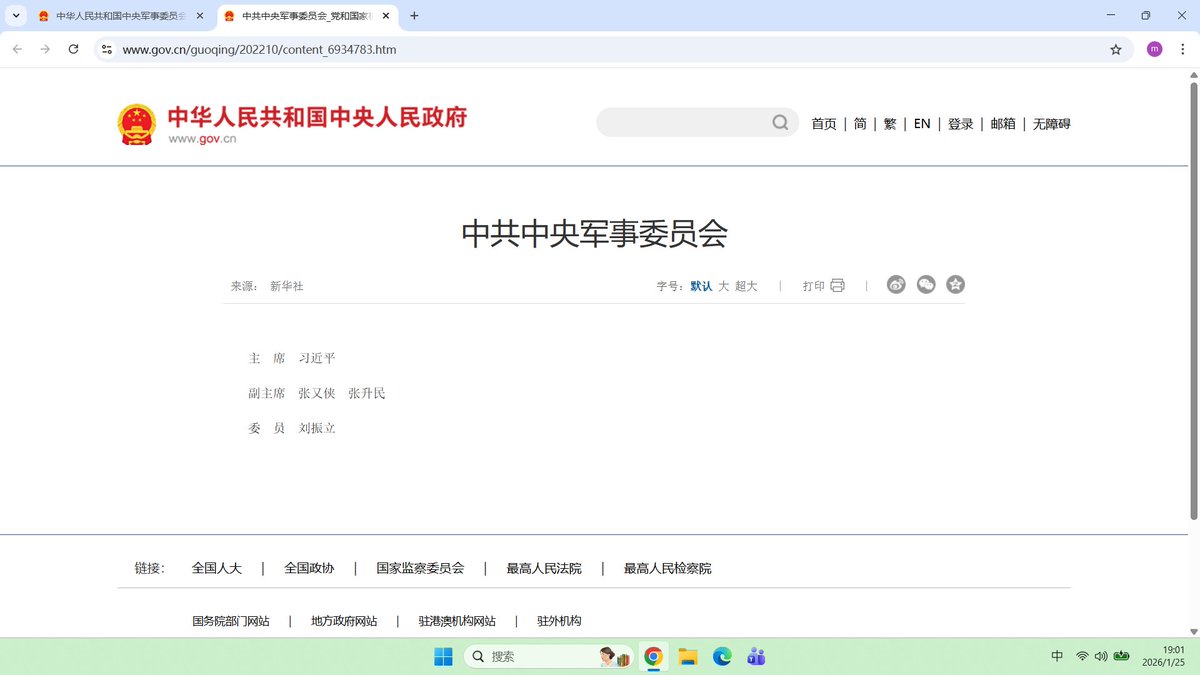This screenshot has width=1200, height=675.
Task: Open network Wi-Fi tray icon
Action: 1082,657
